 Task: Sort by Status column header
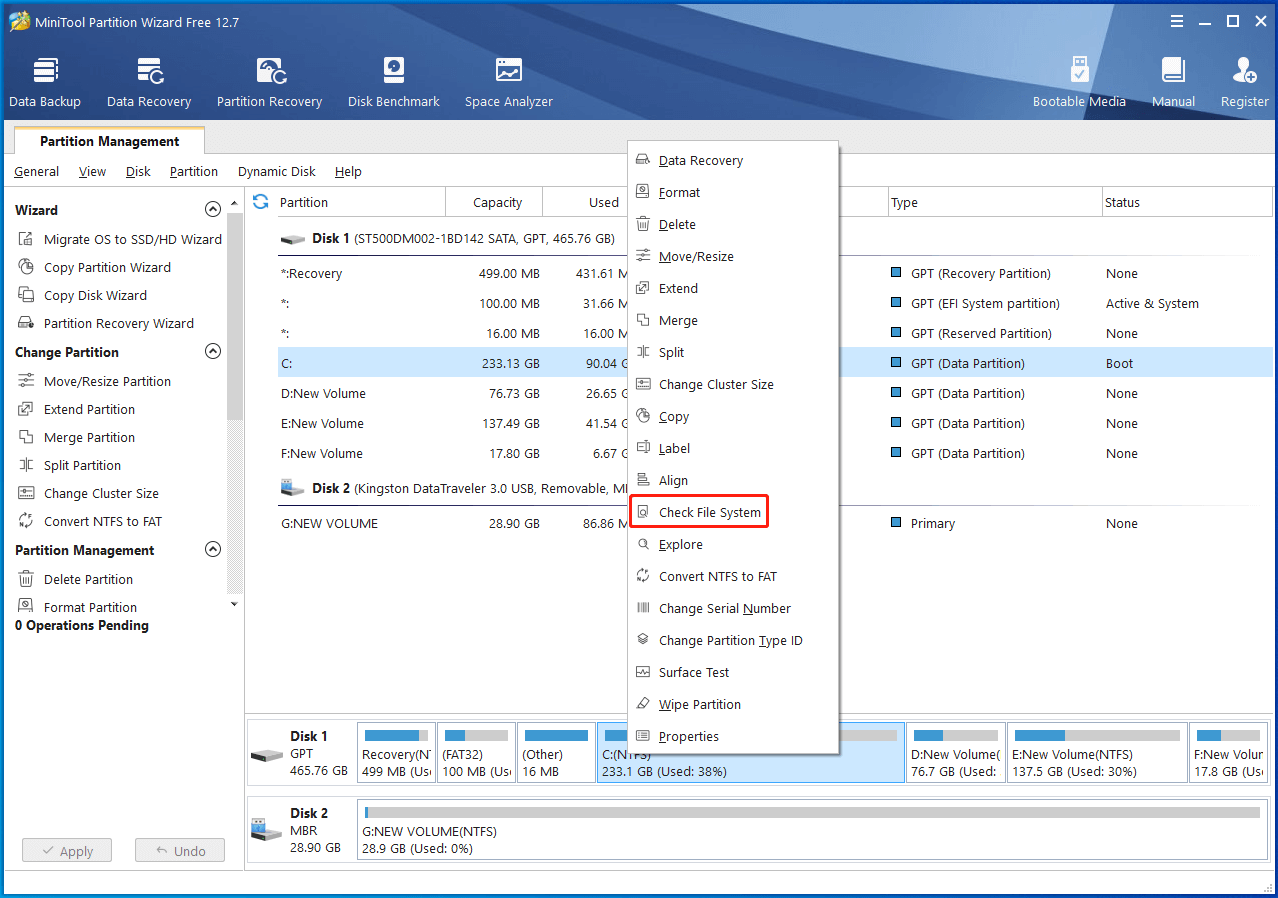pyautogui.click(x=1187, y=202)
